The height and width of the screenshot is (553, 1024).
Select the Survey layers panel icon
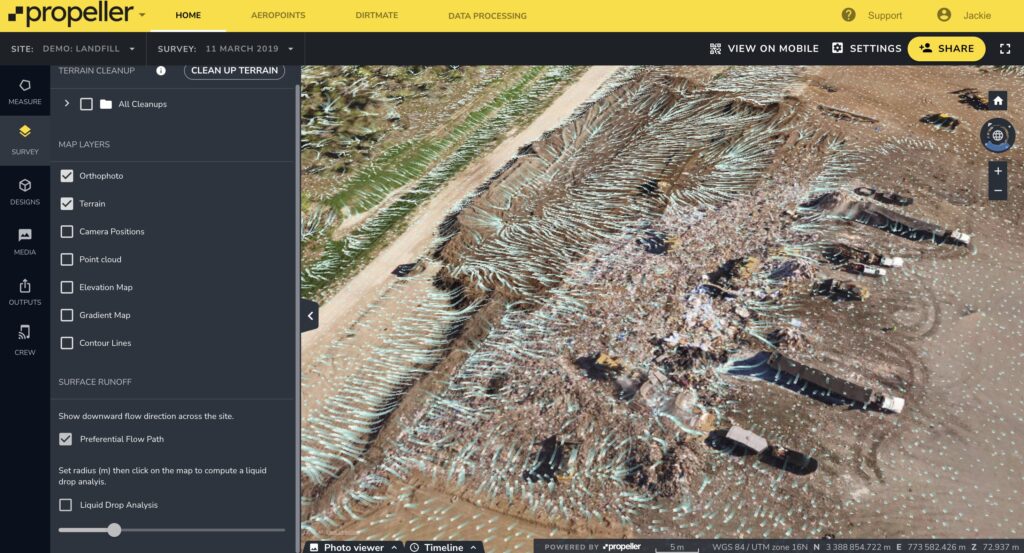(x=25, y=131)
